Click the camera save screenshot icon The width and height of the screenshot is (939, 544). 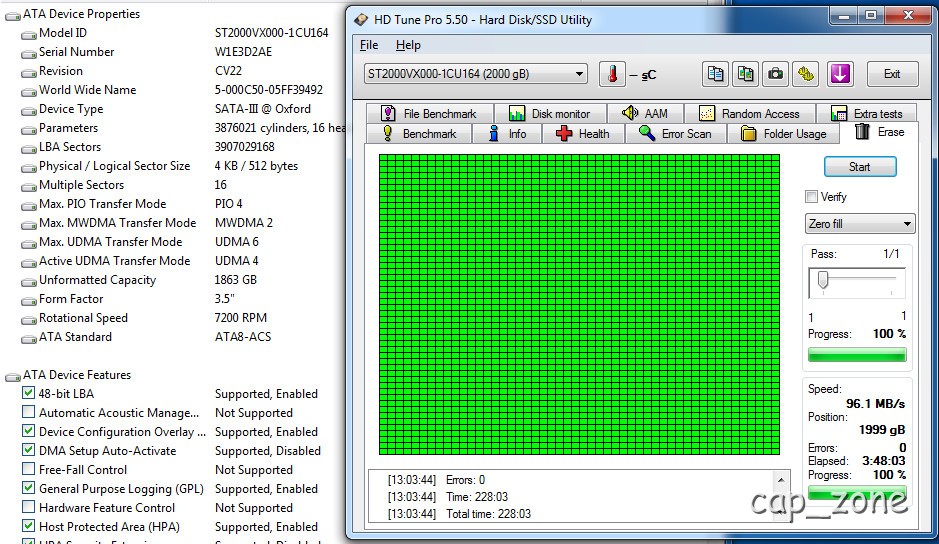776,74
